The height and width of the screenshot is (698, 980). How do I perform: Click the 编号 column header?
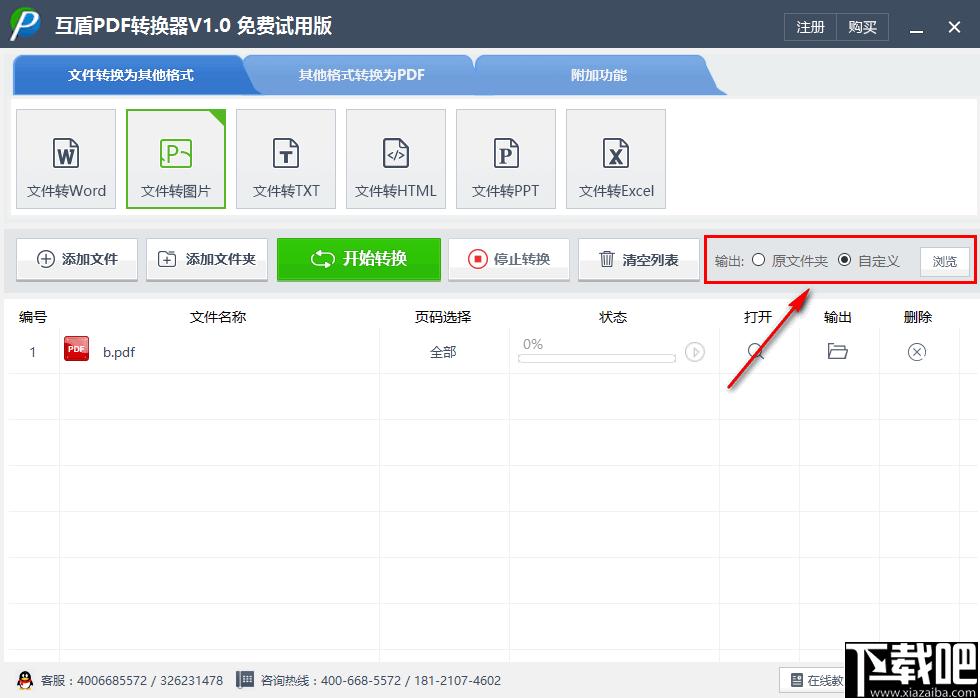pyautogui.click(x=32, y=317)
